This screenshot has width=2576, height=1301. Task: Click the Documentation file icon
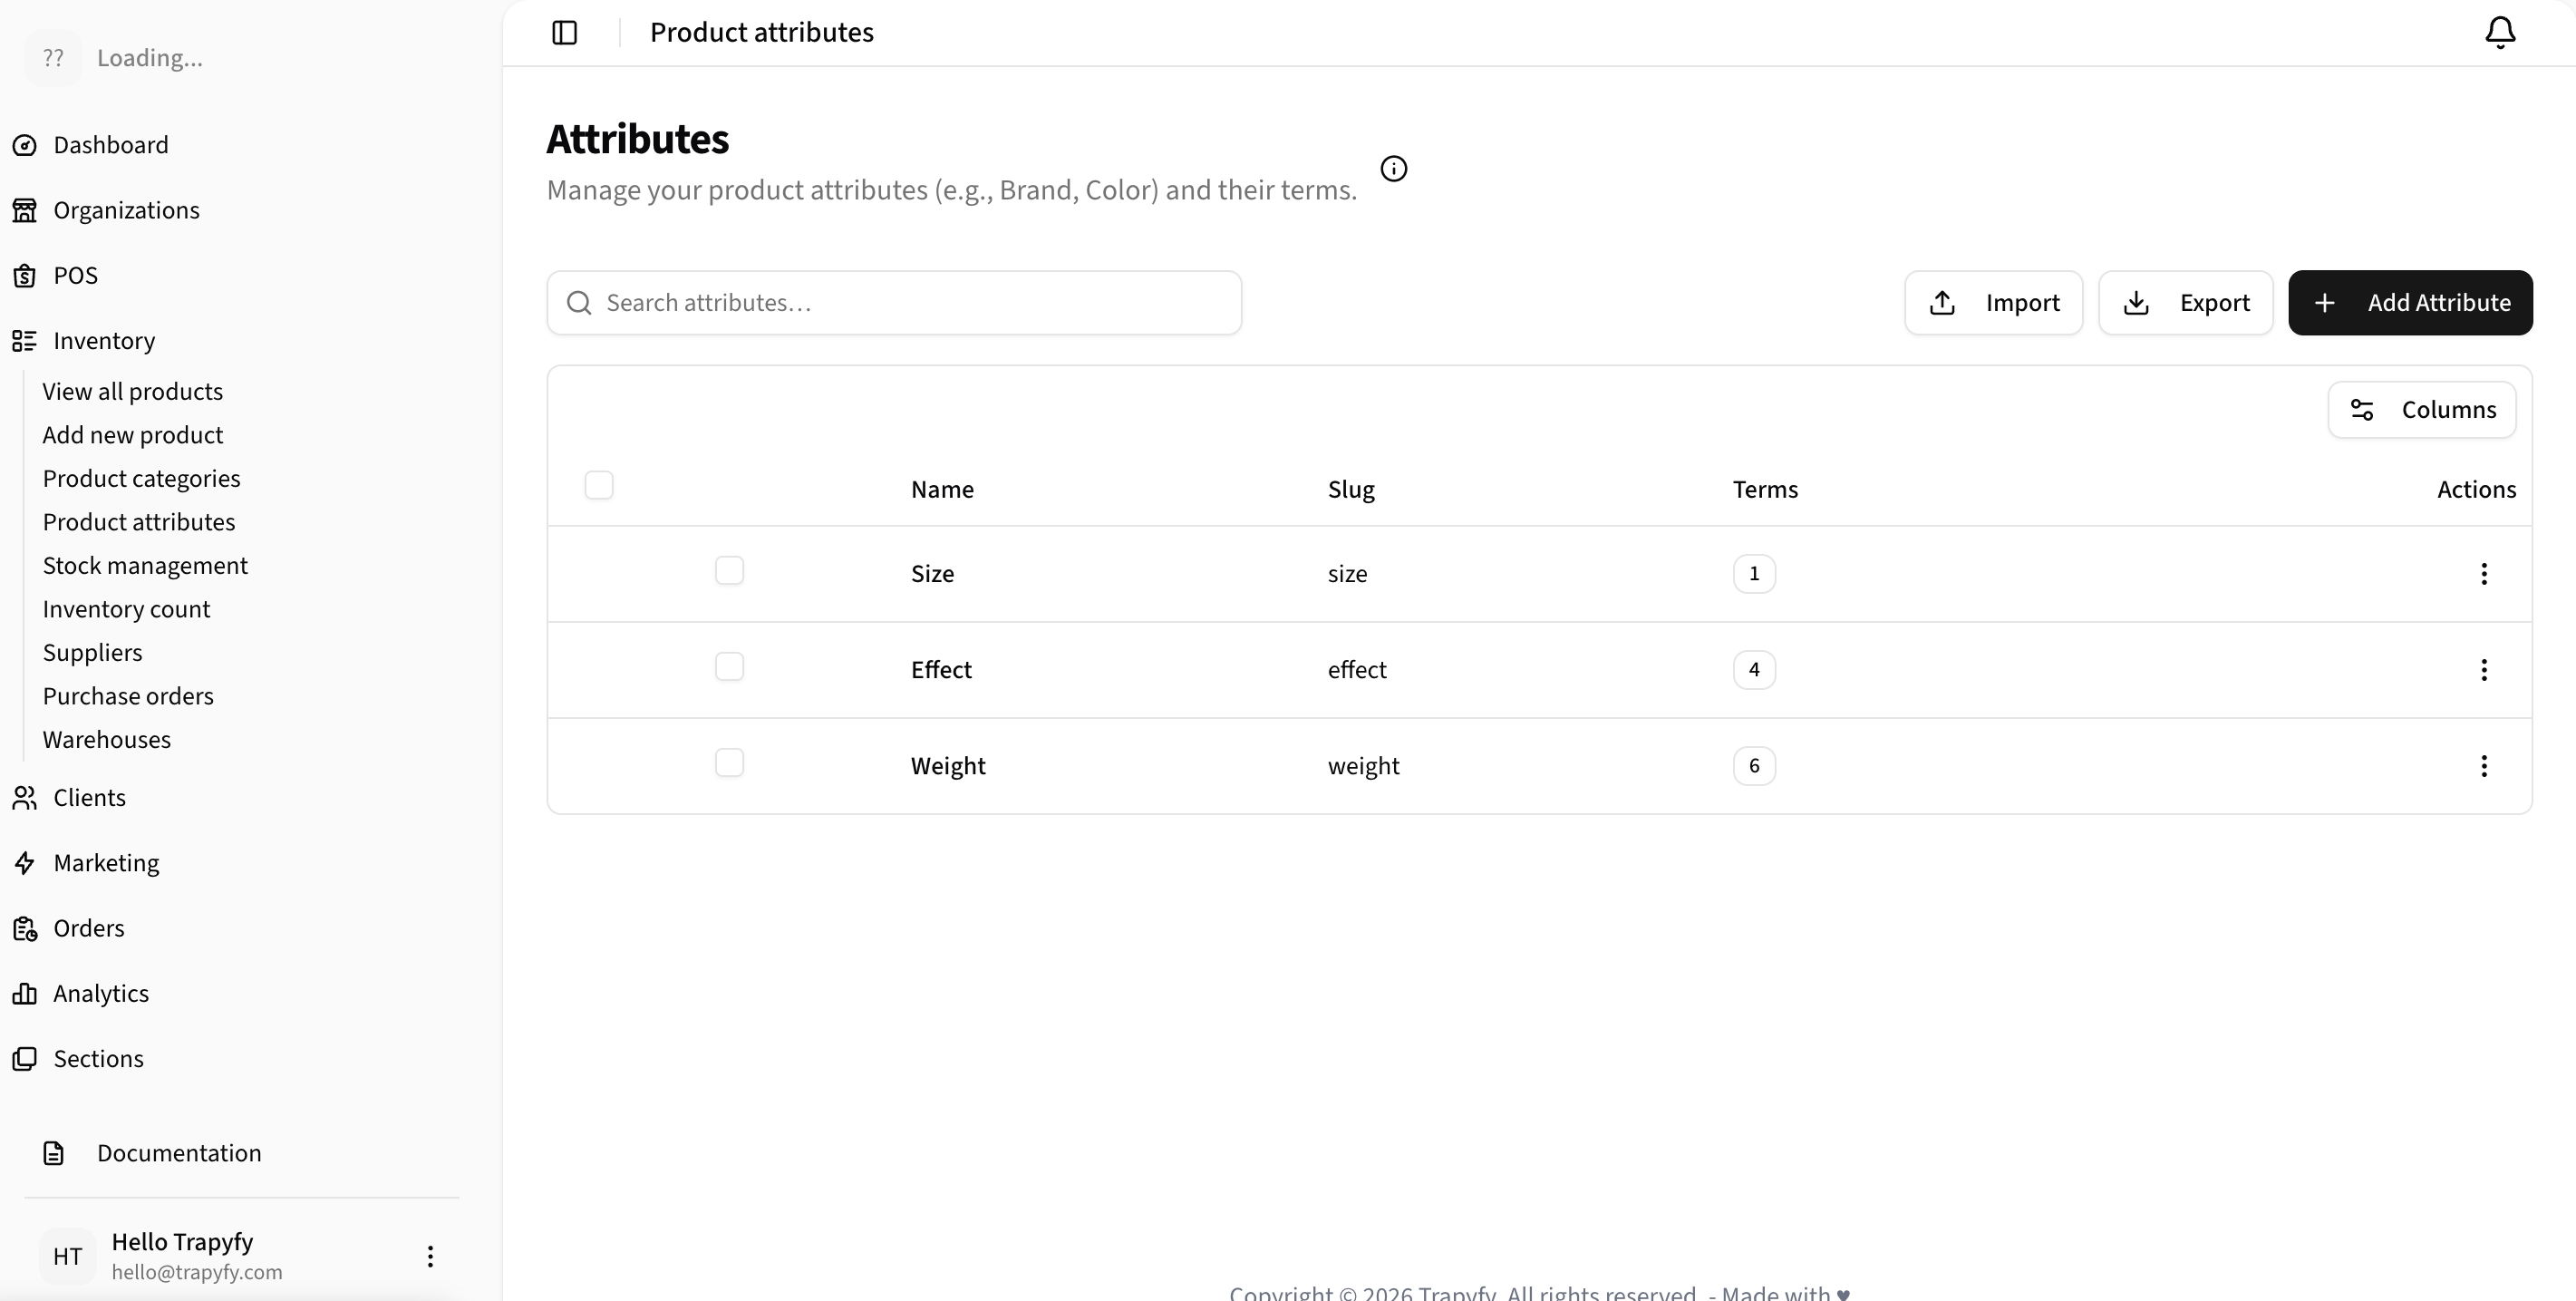pyautogui.click(x=54, y=1153)
